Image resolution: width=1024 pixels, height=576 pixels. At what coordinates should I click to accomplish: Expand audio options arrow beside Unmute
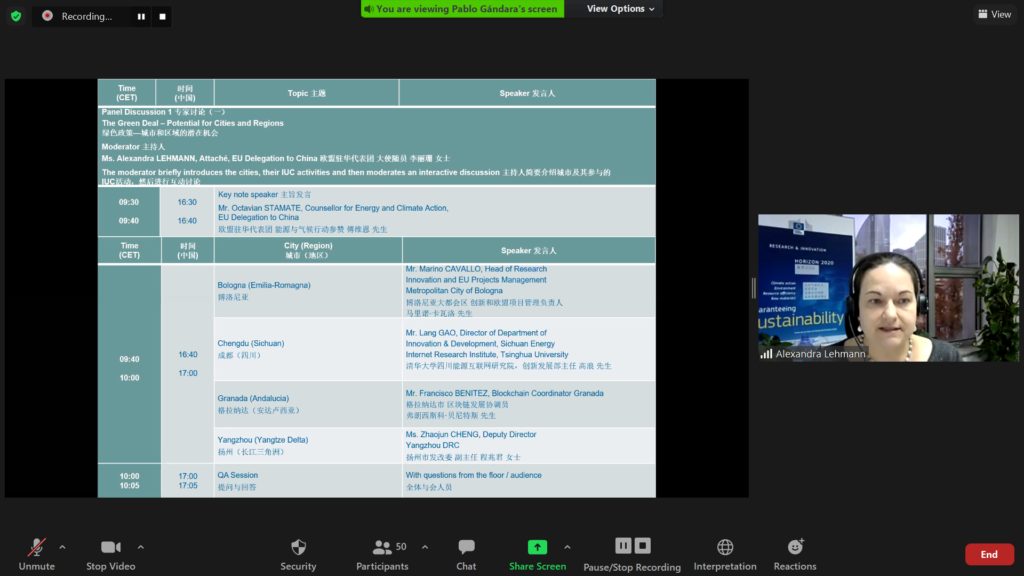click(x=62, y=547)
